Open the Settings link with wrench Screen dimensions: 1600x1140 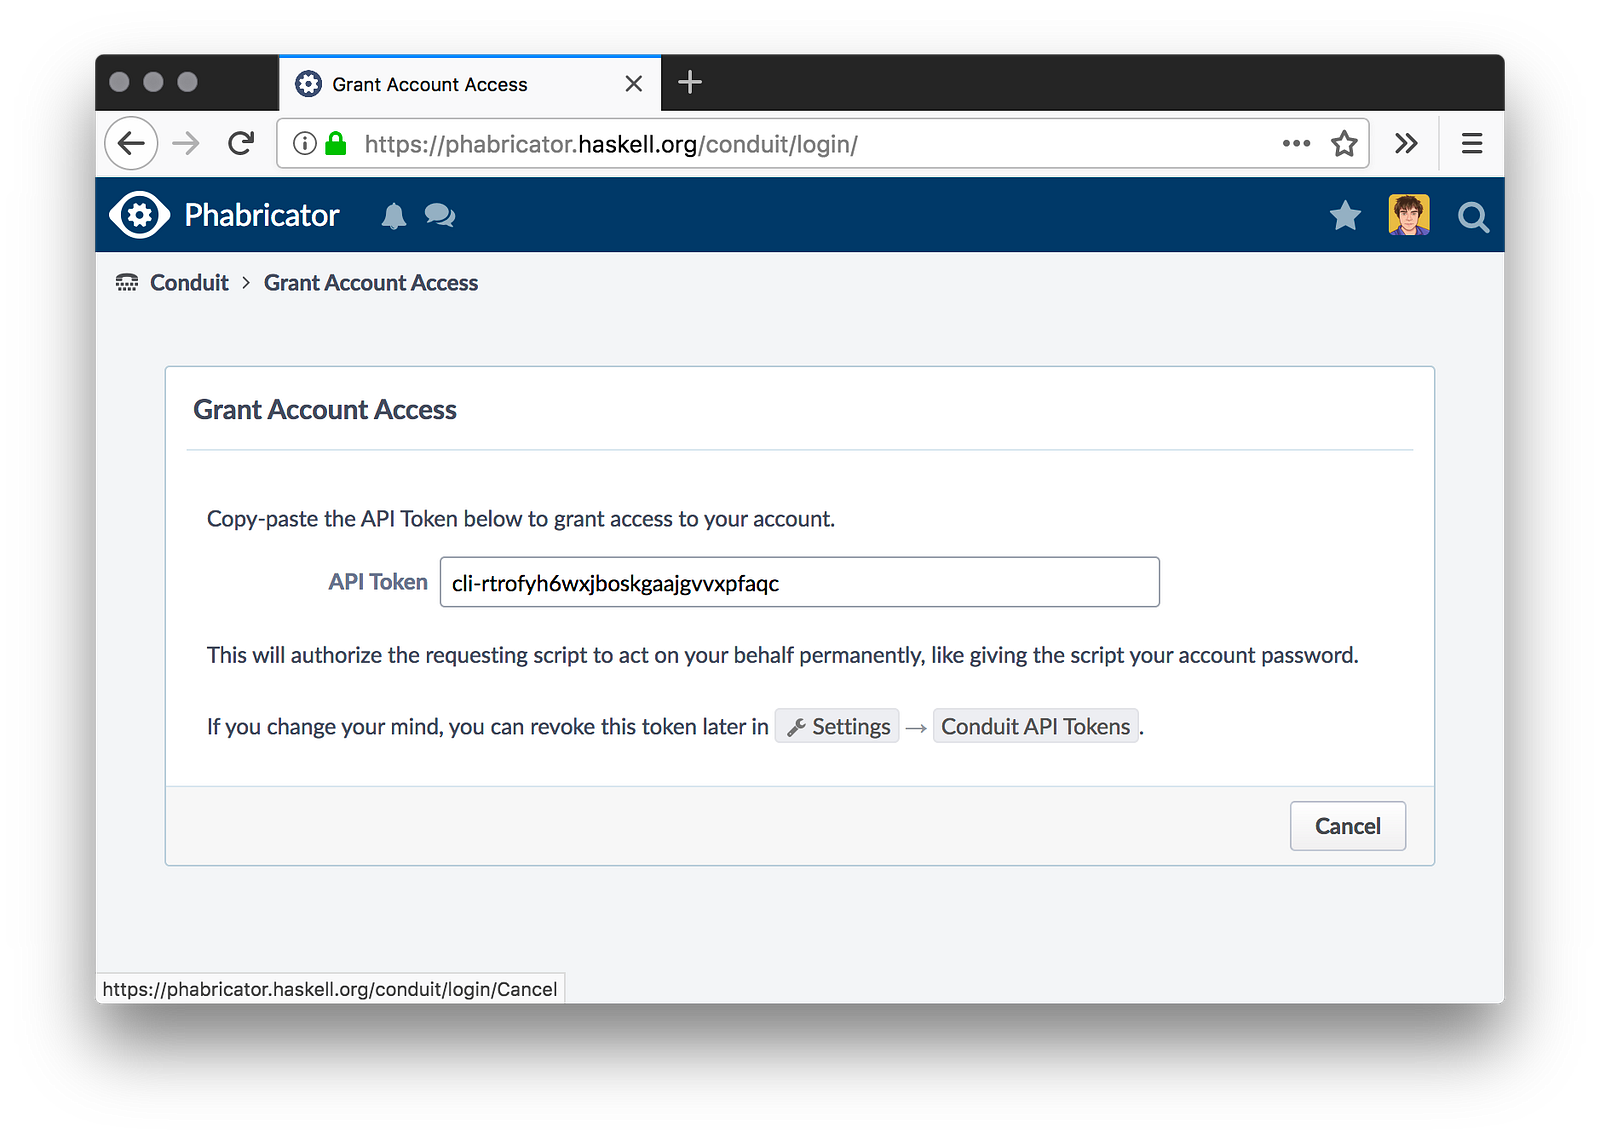tap(838, 726)
